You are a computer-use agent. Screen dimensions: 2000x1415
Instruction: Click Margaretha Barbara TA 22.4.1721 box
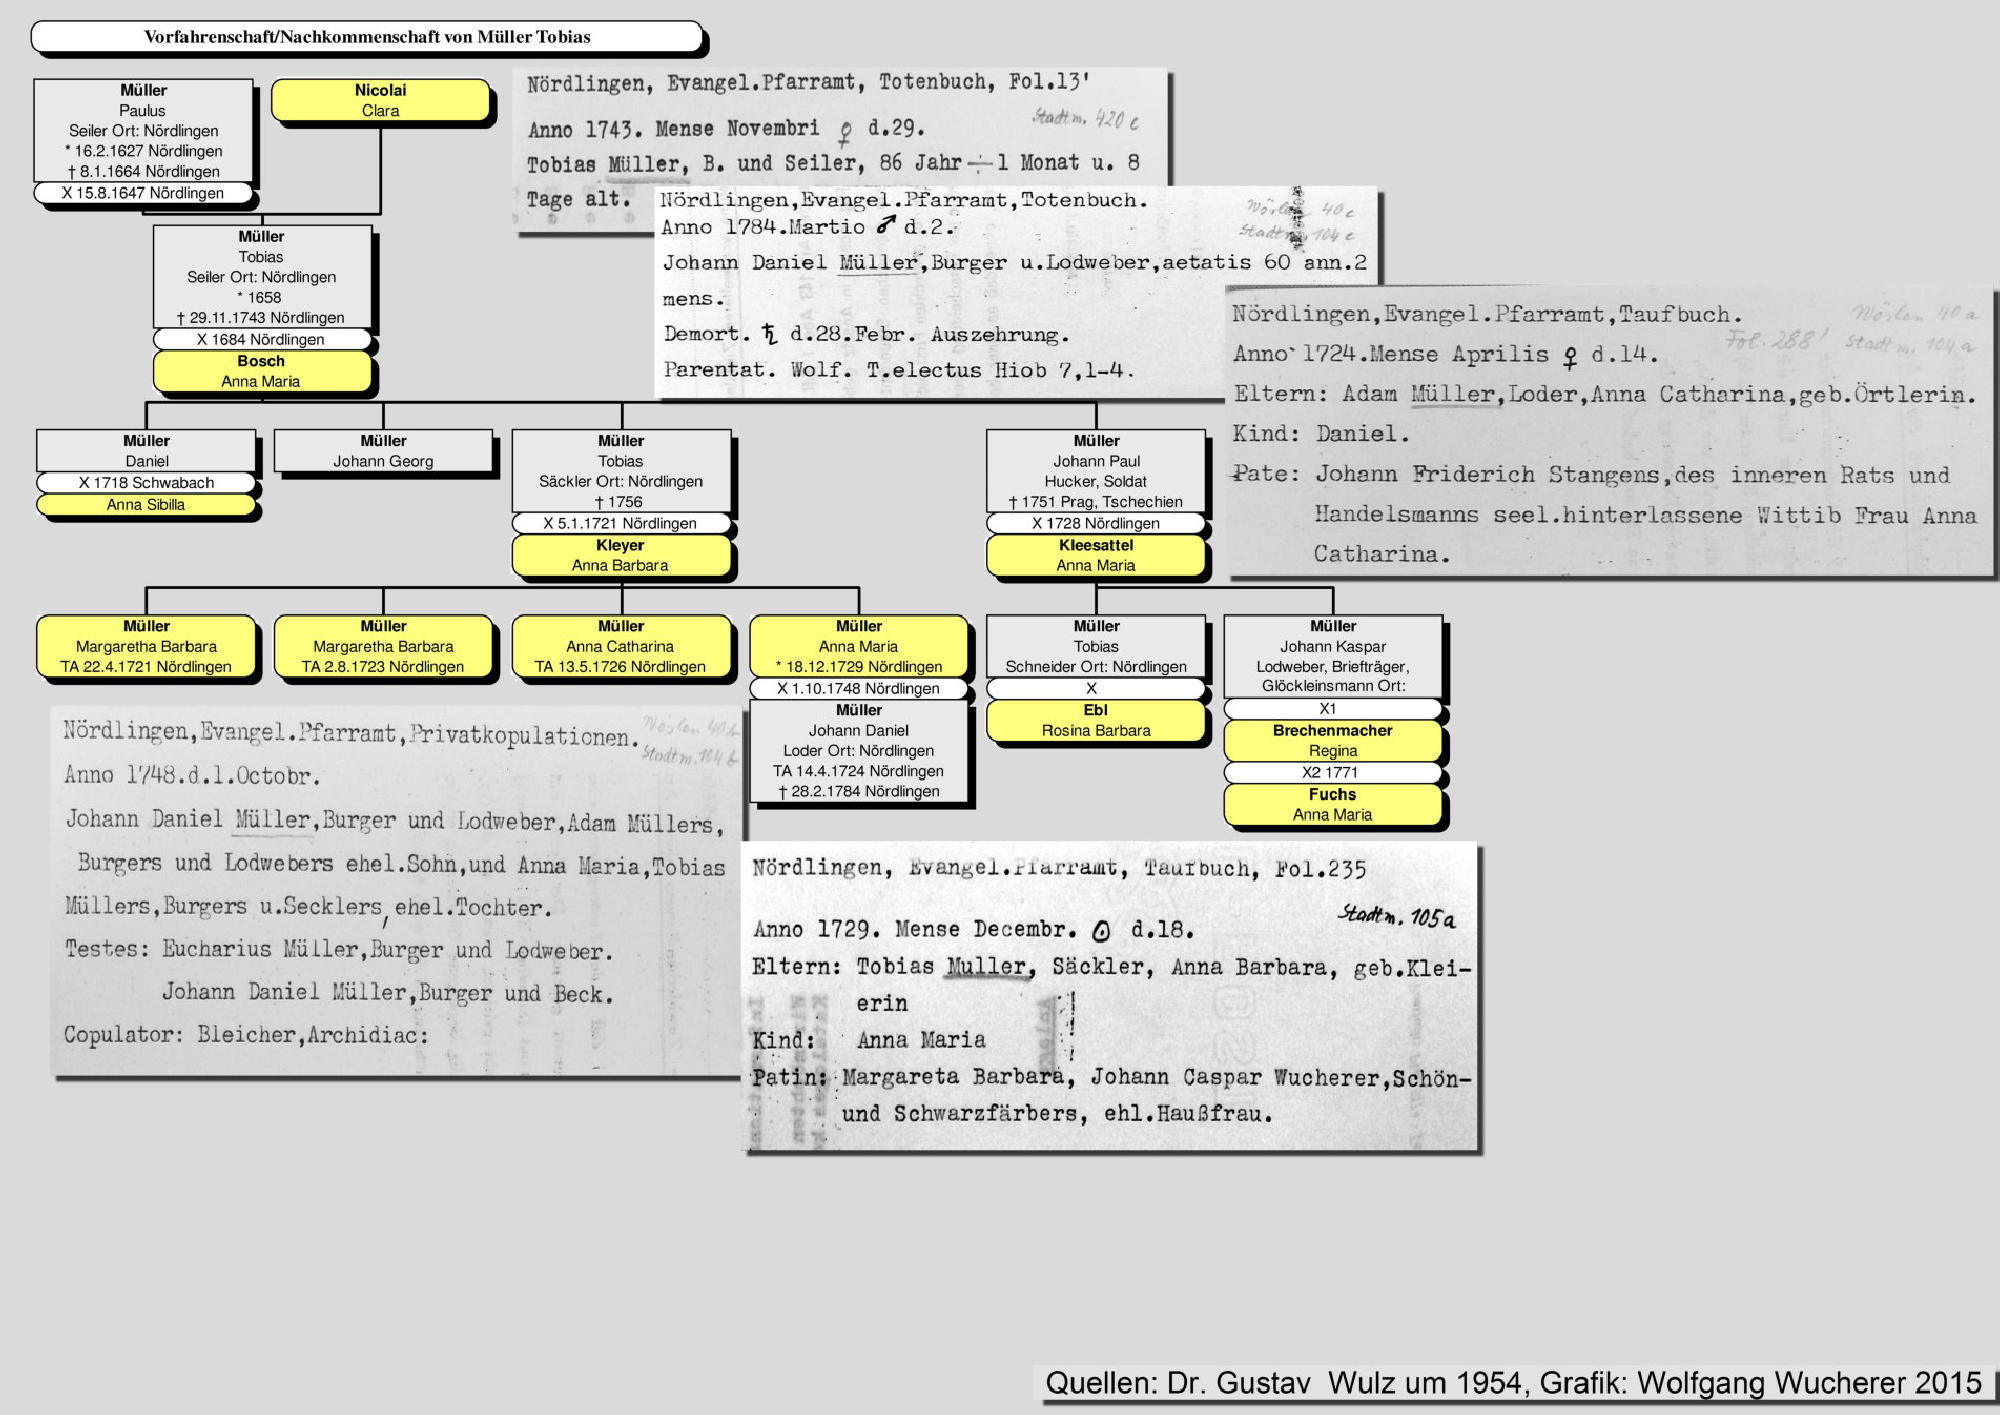click(x=146, y=646)
